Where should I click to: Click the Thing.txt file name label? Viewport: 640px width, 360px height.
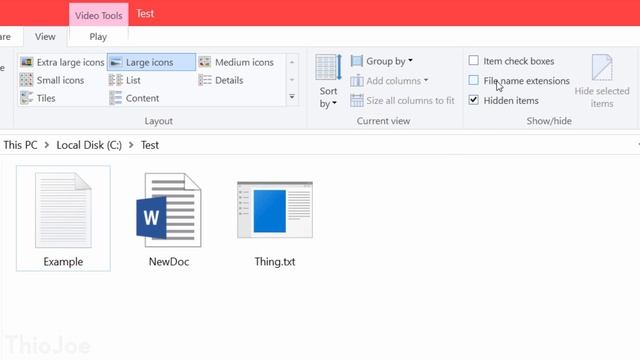pos(275,262)
